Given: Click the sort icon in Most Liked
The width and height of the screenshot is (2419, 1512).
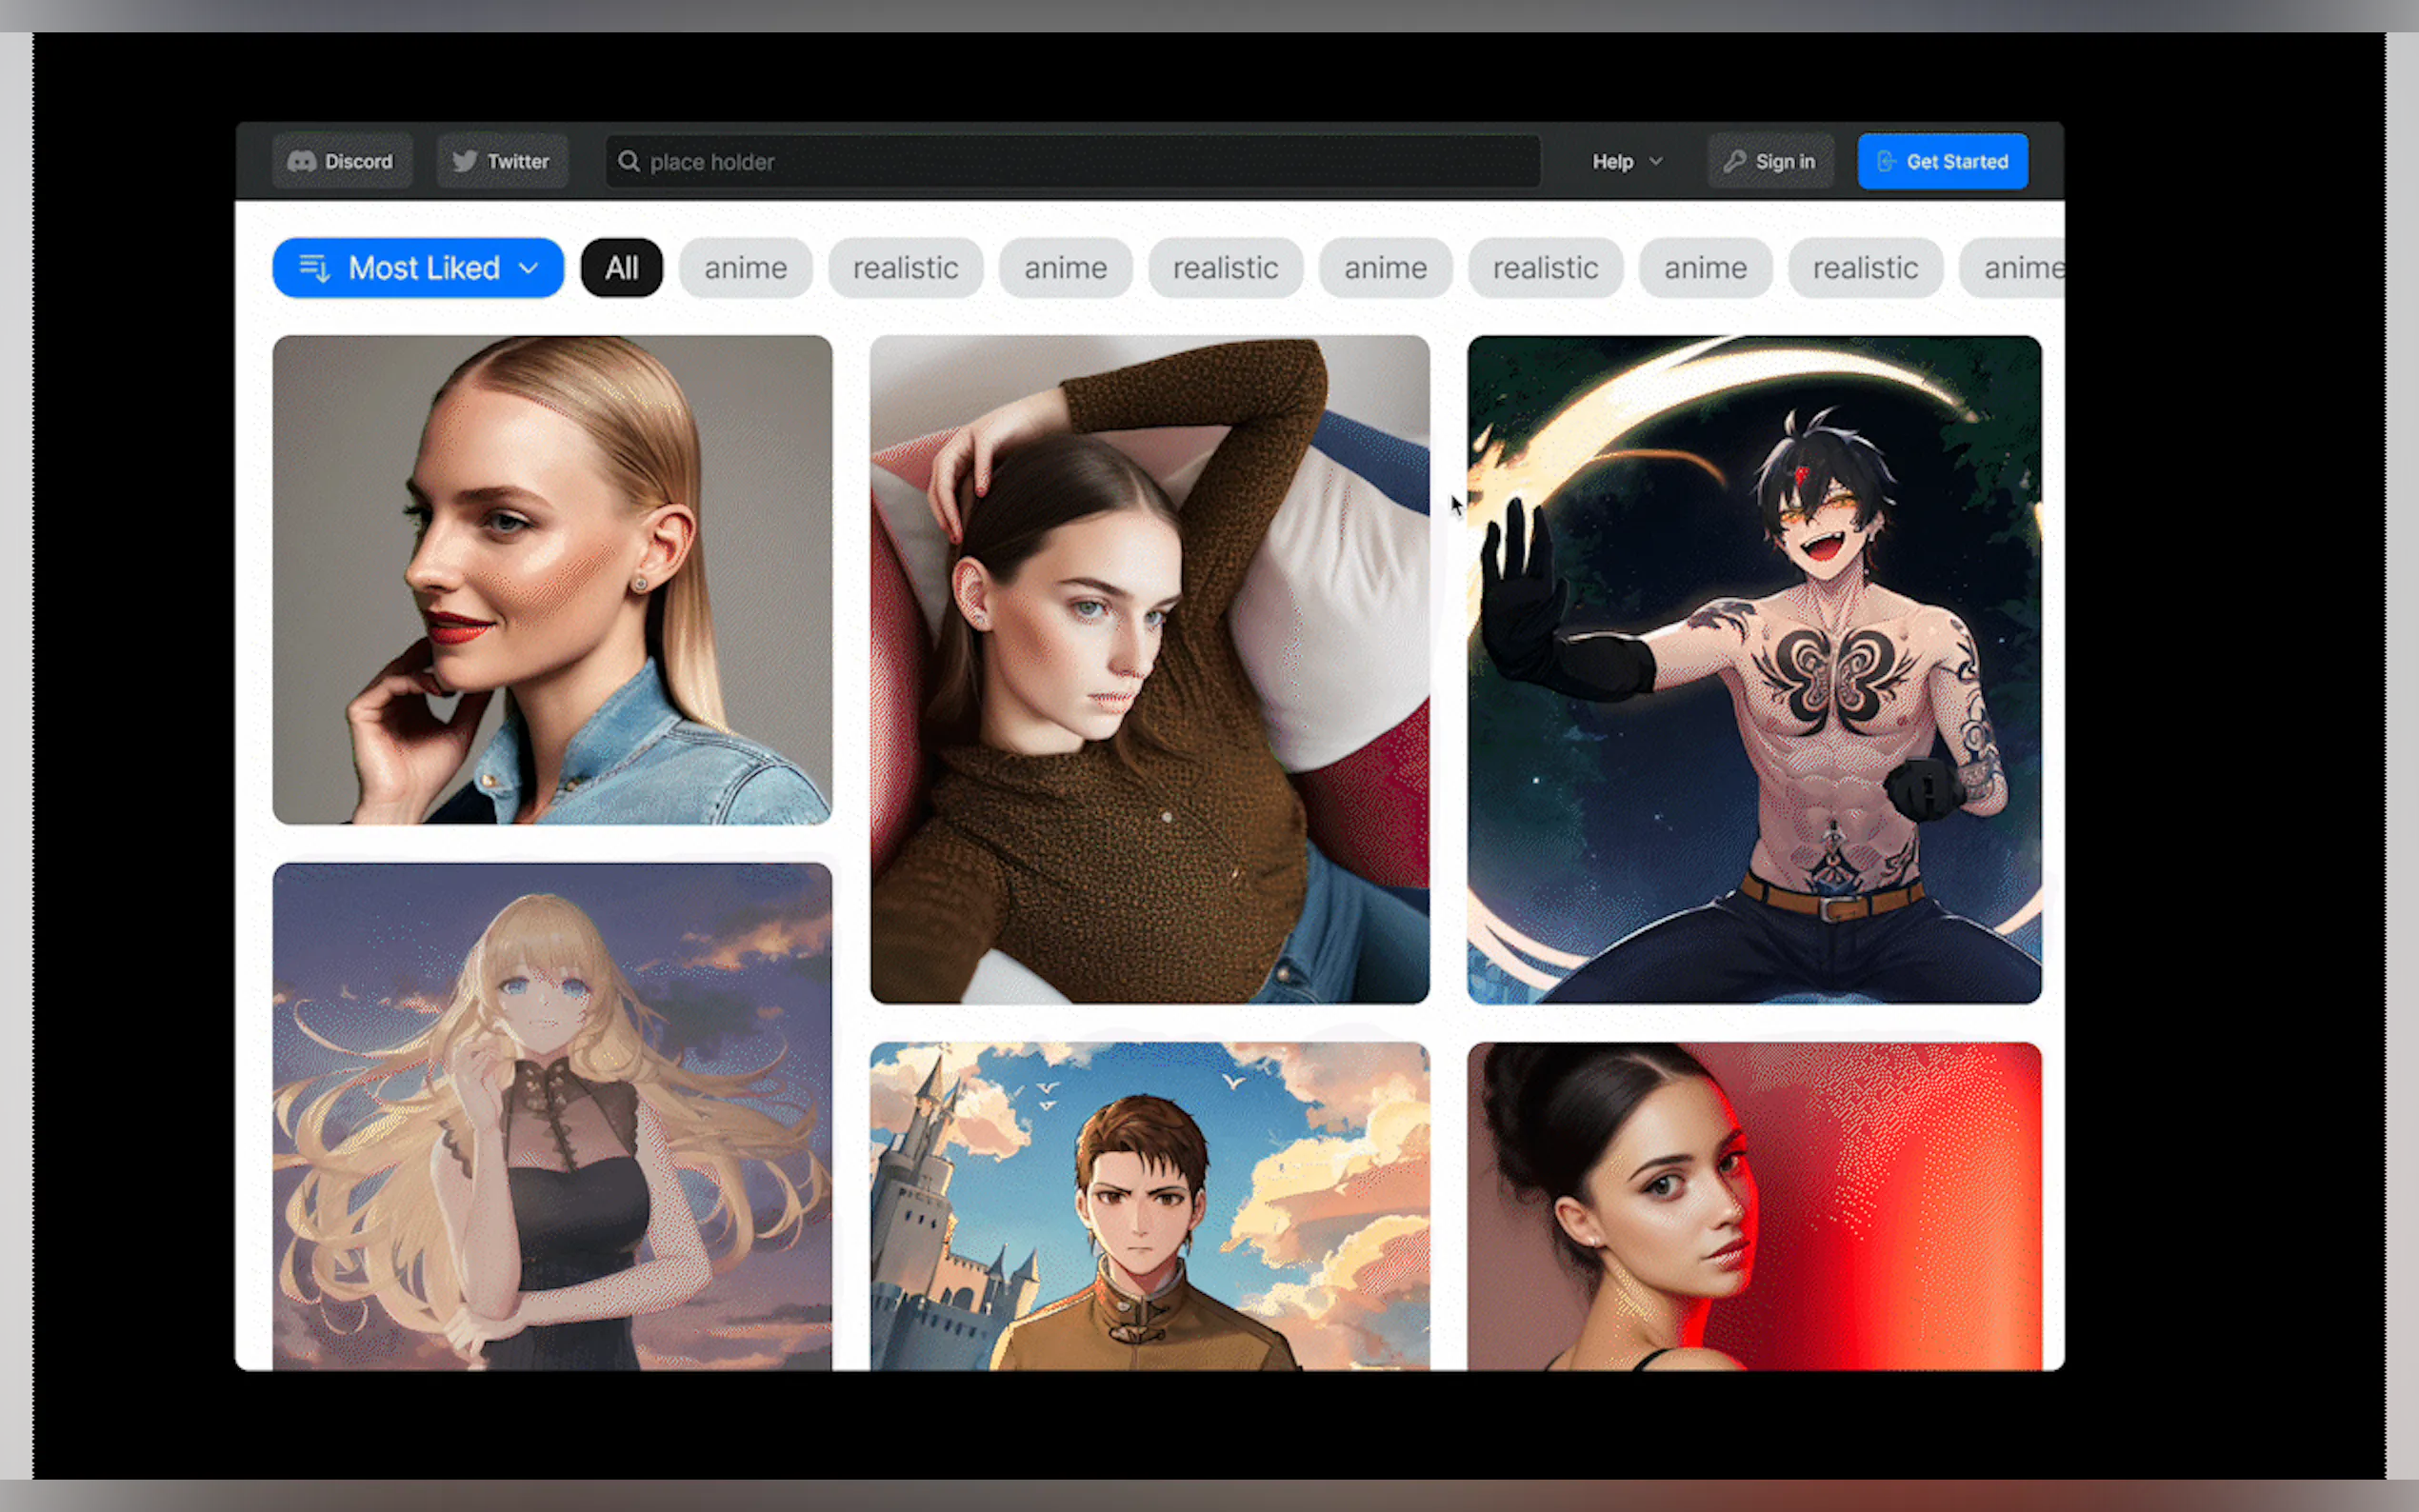Looking at the screenshot, I should [x=314, y=268].
